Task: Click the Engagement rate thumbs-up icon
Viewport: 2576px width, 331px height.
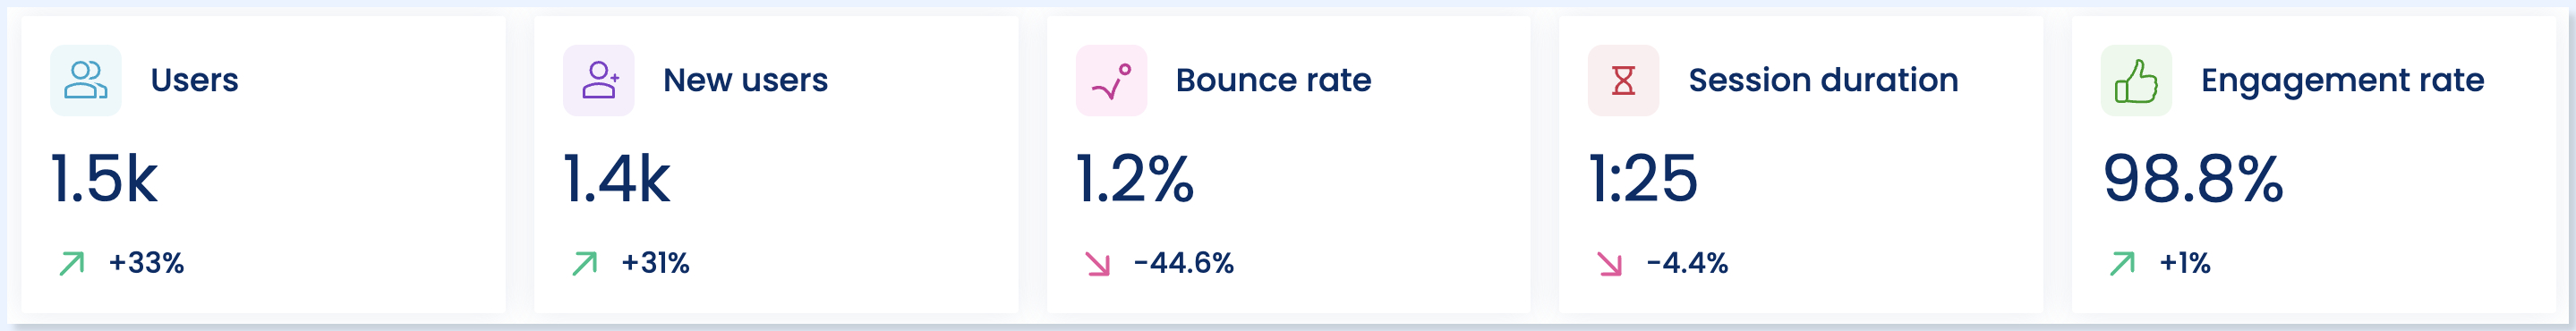Action: pyautogui.click(x=2136, y=80)
